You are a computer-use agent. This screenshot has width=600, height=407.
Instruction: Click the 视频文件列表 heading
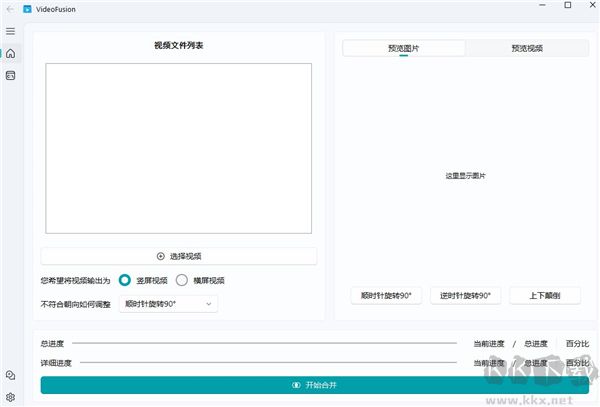coord(179,46)
